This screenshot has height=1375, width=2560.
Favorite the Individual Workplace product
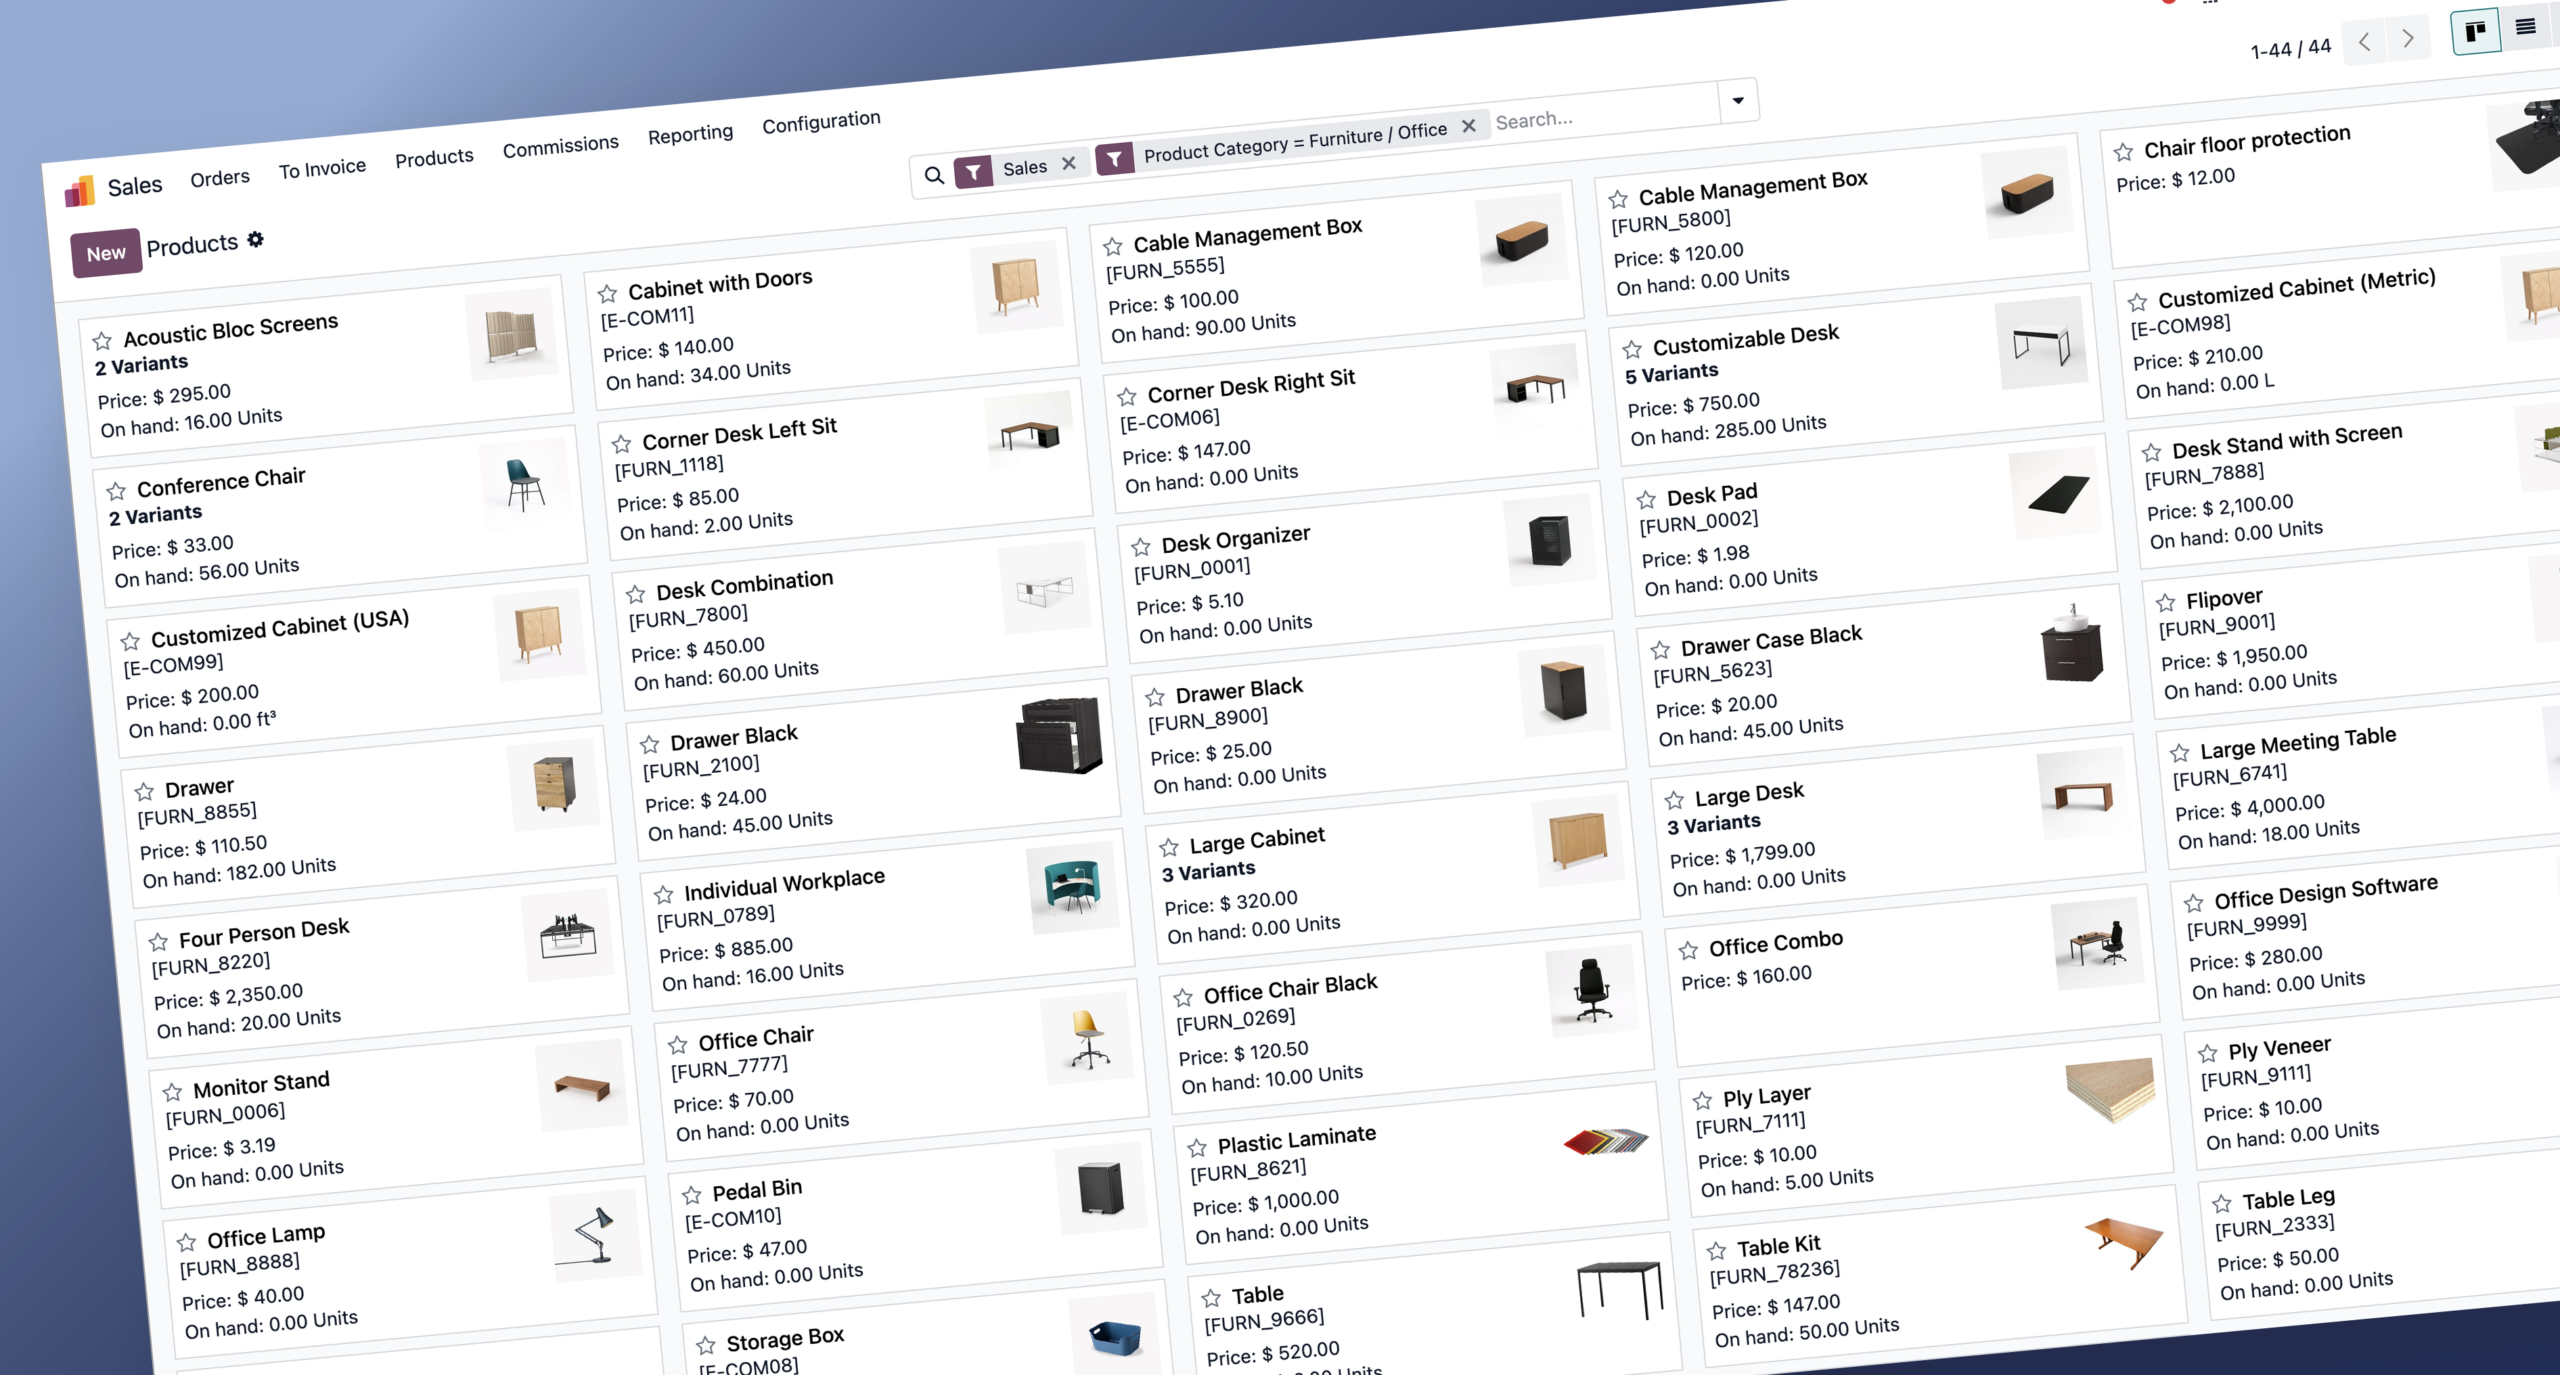point(663,894)
